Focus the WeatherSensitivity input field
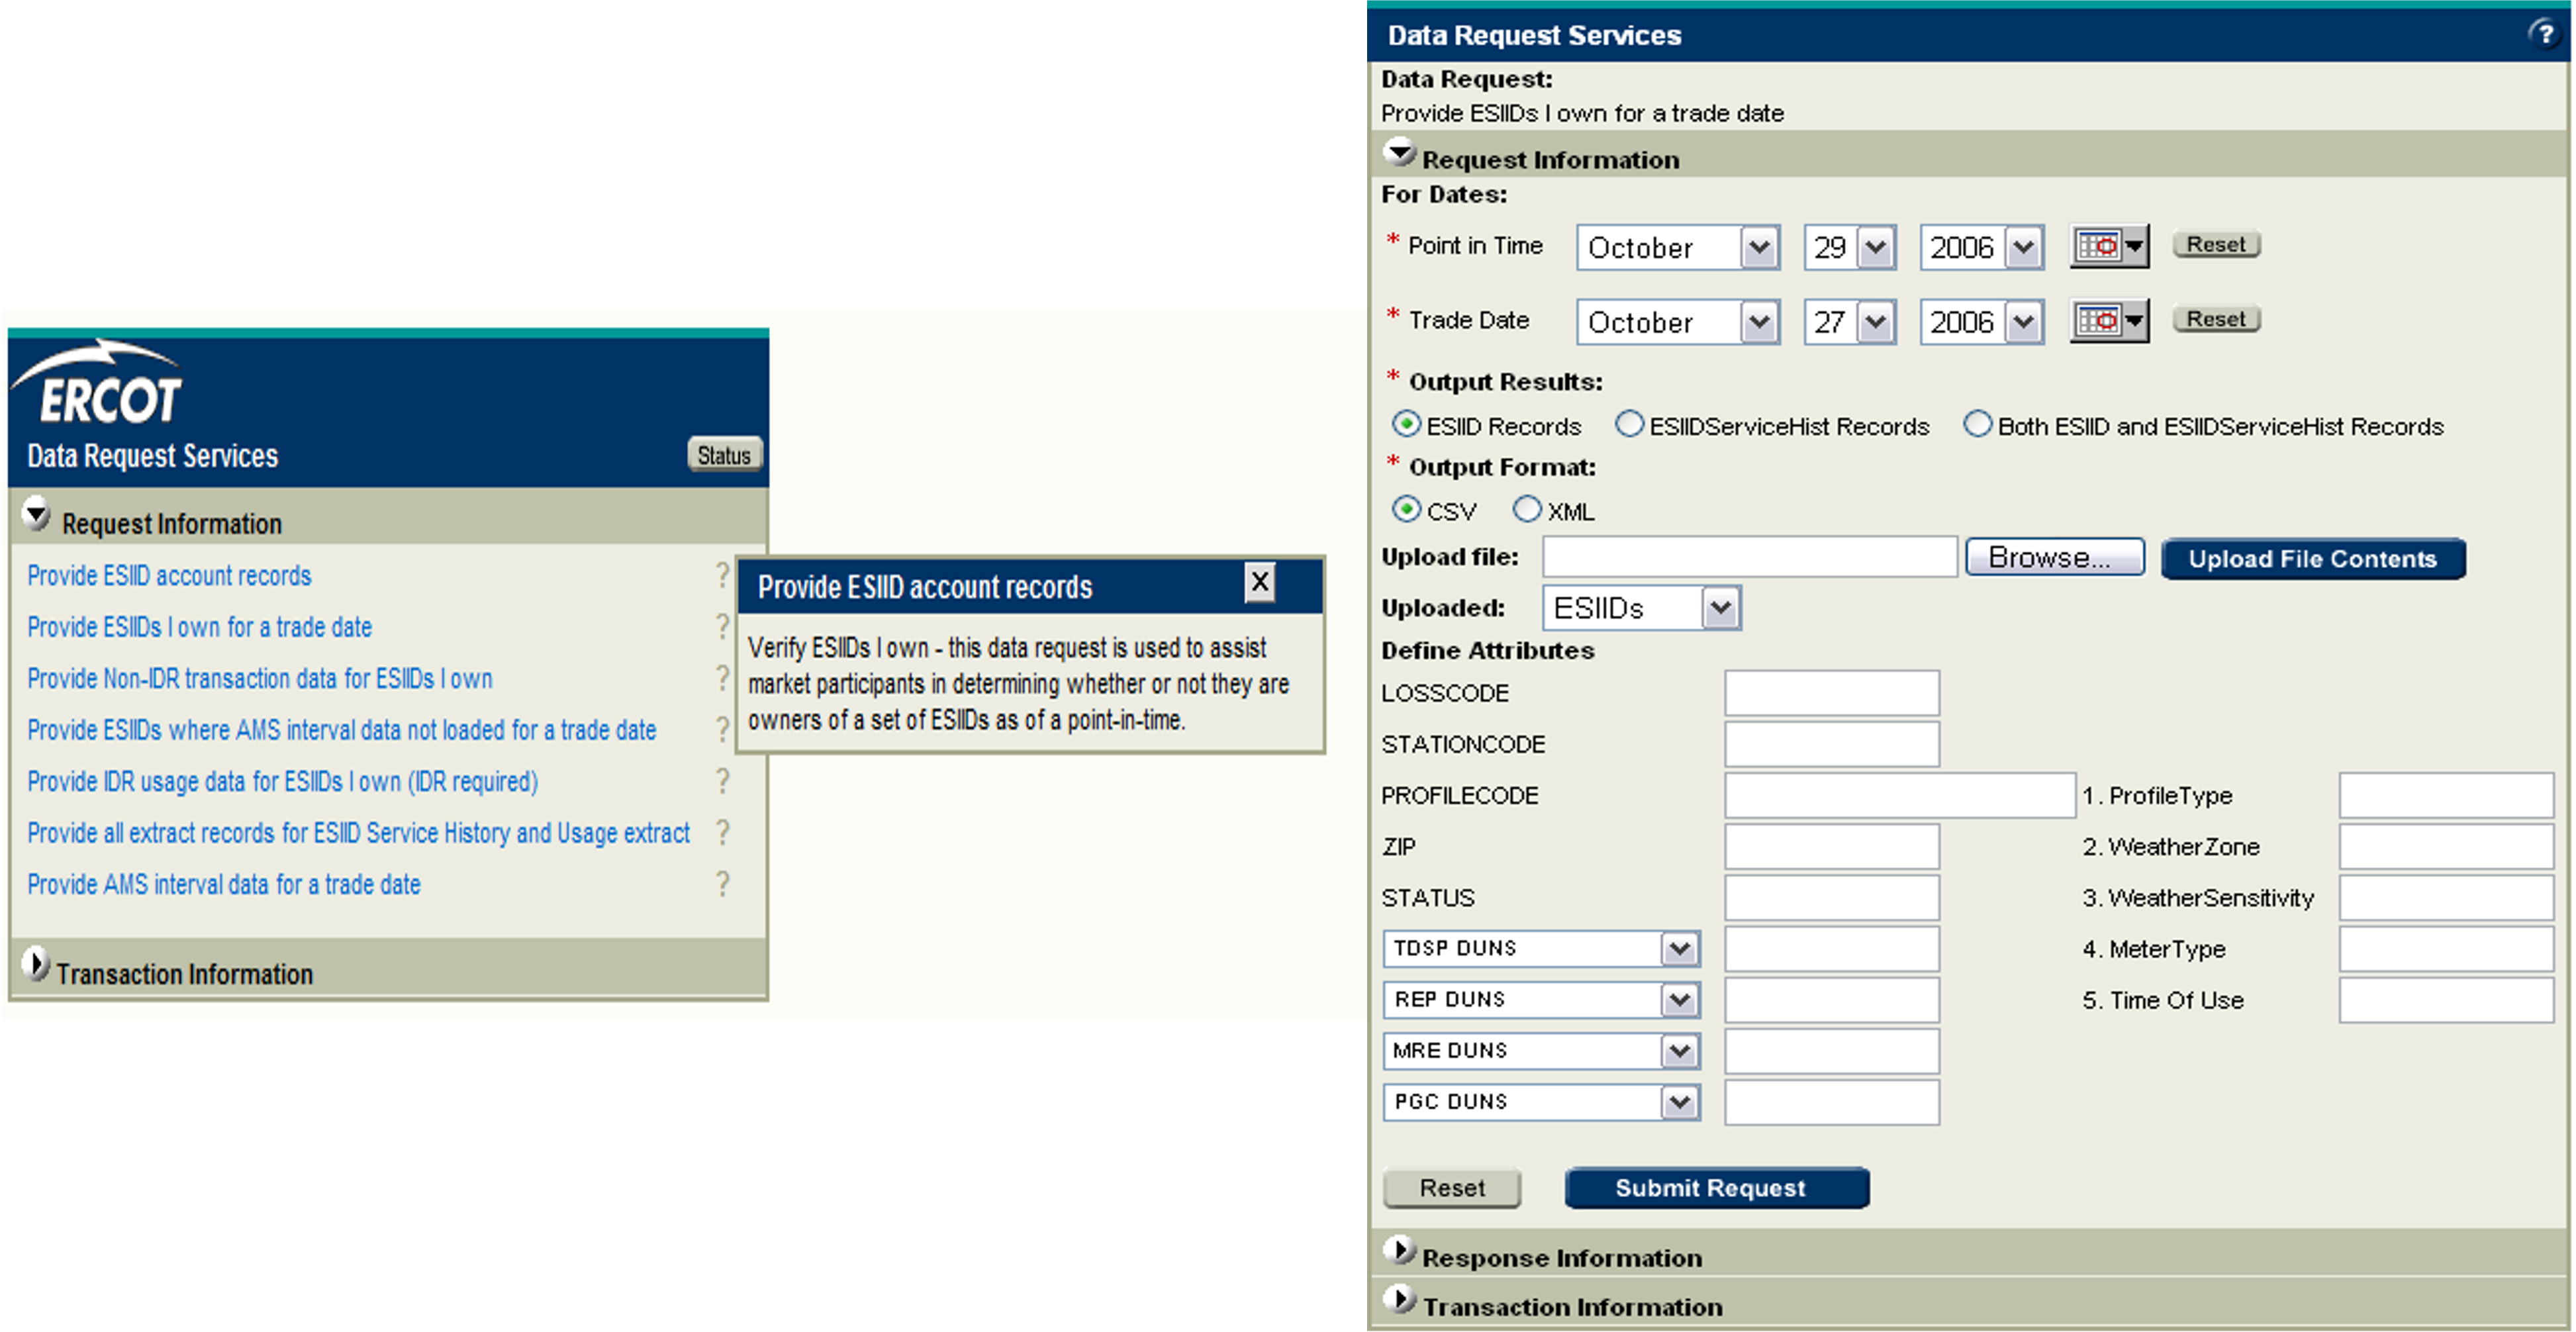Screen dimensions: 2576x1332 (x=2446, y=897)
